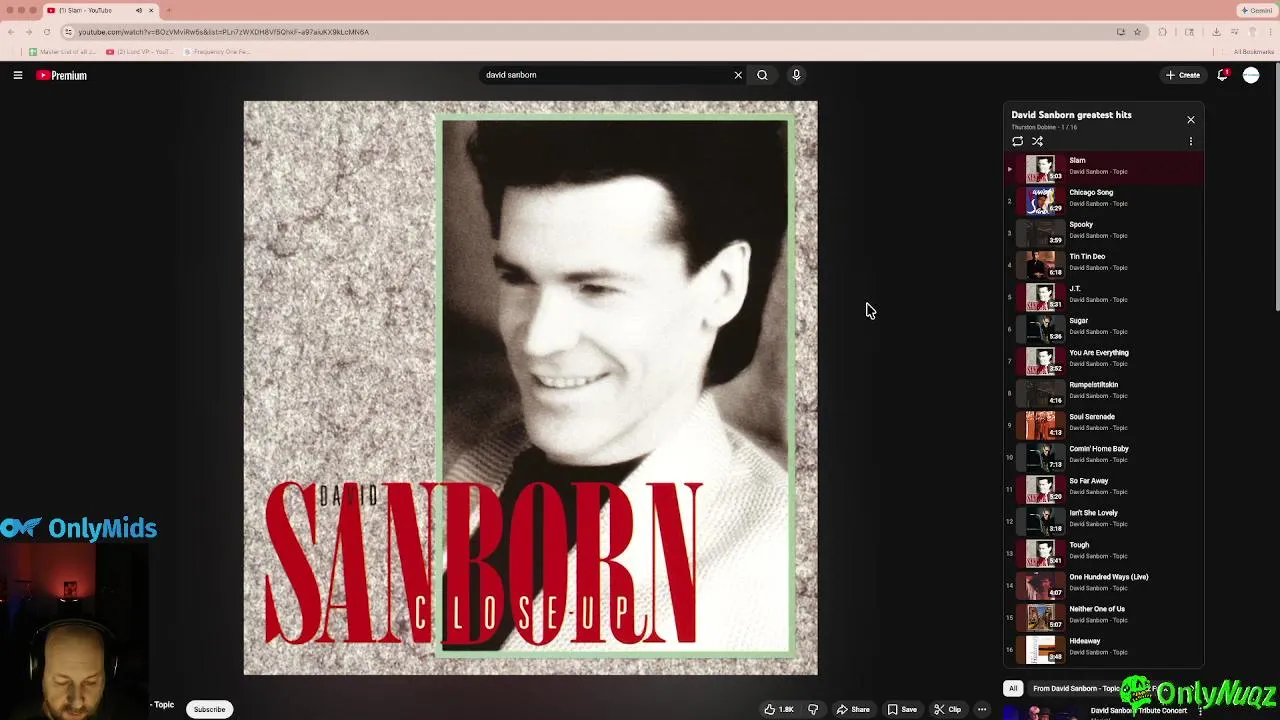Clear the search text with X
This screenshot has width=1280, height=720.
tap(738, 75)
